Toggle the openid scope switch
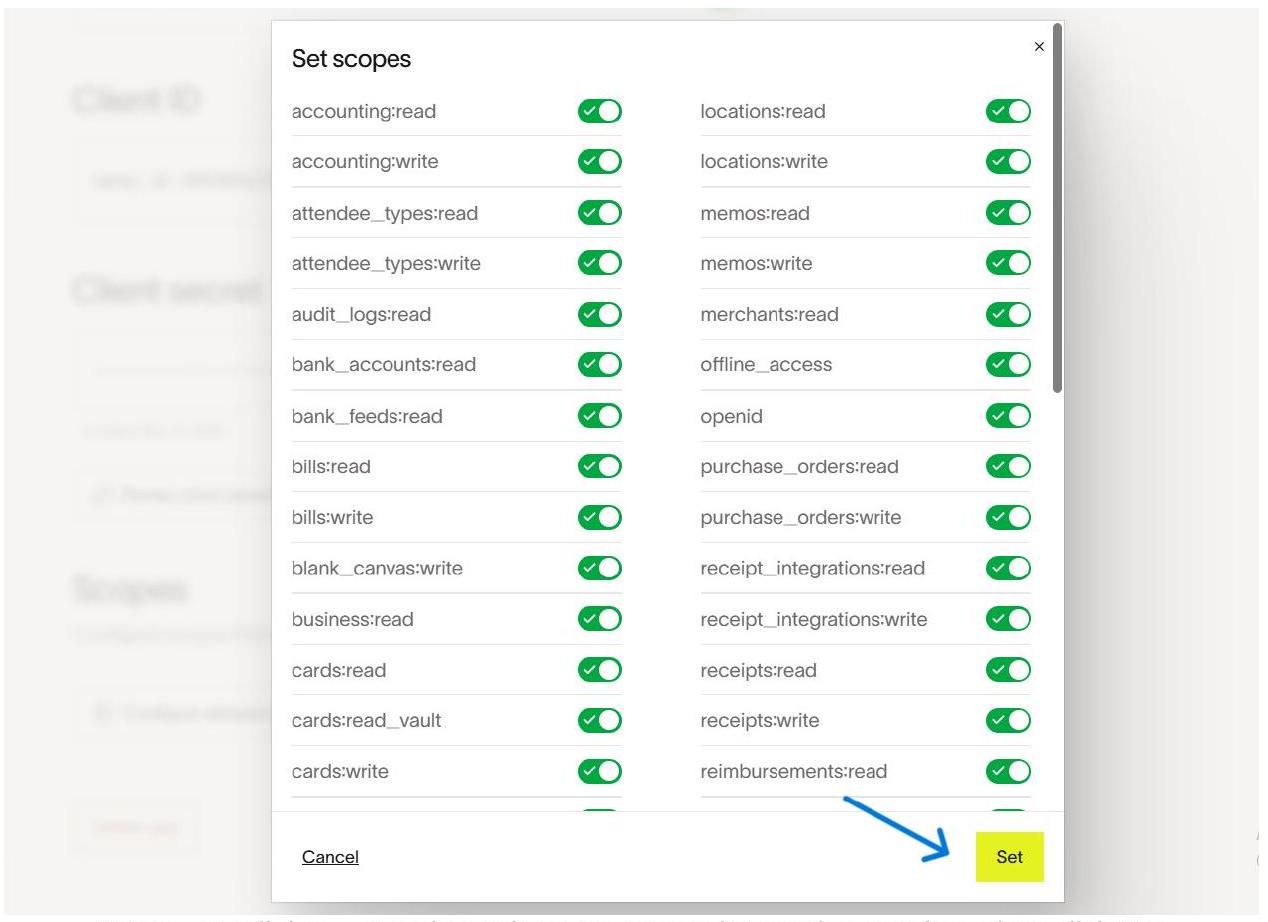Image resolution: width=1268 pixels, height=922 pixels. (1008, 415)
